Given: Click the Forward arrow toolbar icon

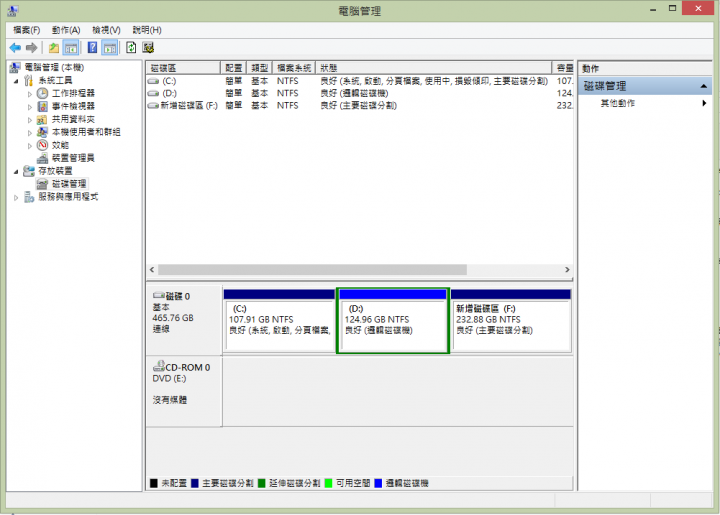Looking at the screenshot, I should tap(31, 48).
